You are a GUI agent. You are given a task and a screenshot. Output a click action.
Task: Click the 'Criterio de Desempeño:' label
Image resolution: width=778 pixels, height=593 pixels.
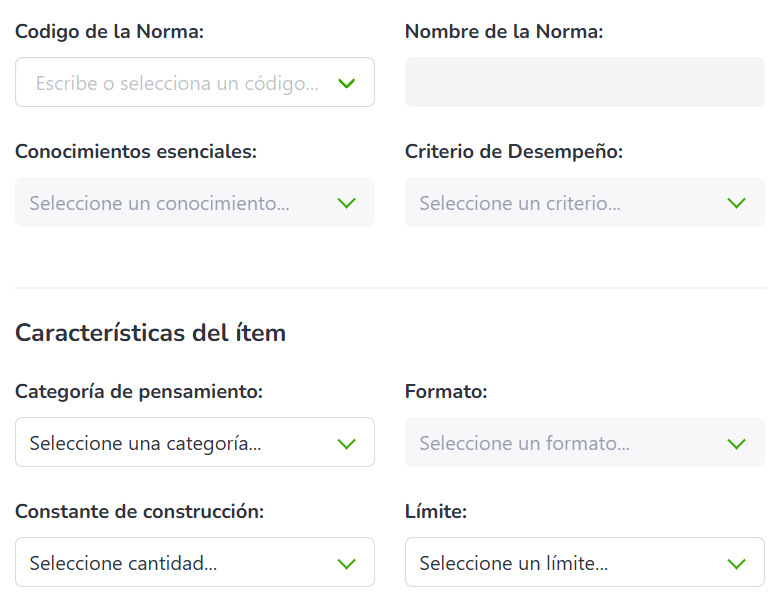(x=514, y=152)
